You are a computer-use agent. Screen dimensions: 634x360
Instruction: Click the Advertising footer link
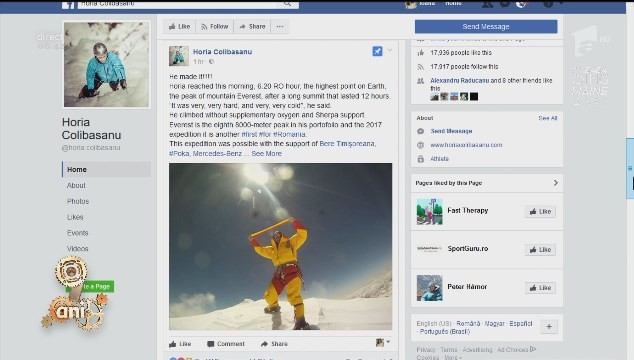(477, 349)
